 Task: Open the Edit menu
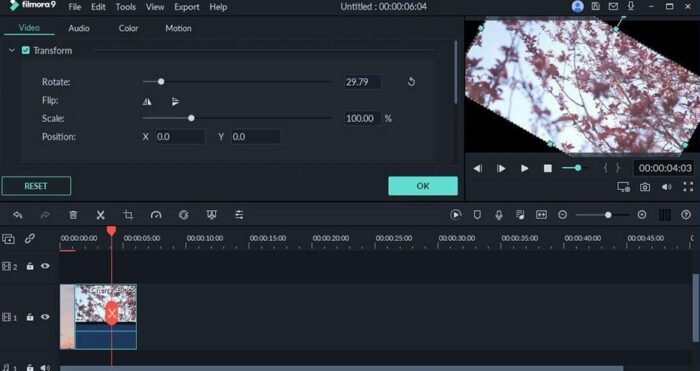click(x=98, y=7)
